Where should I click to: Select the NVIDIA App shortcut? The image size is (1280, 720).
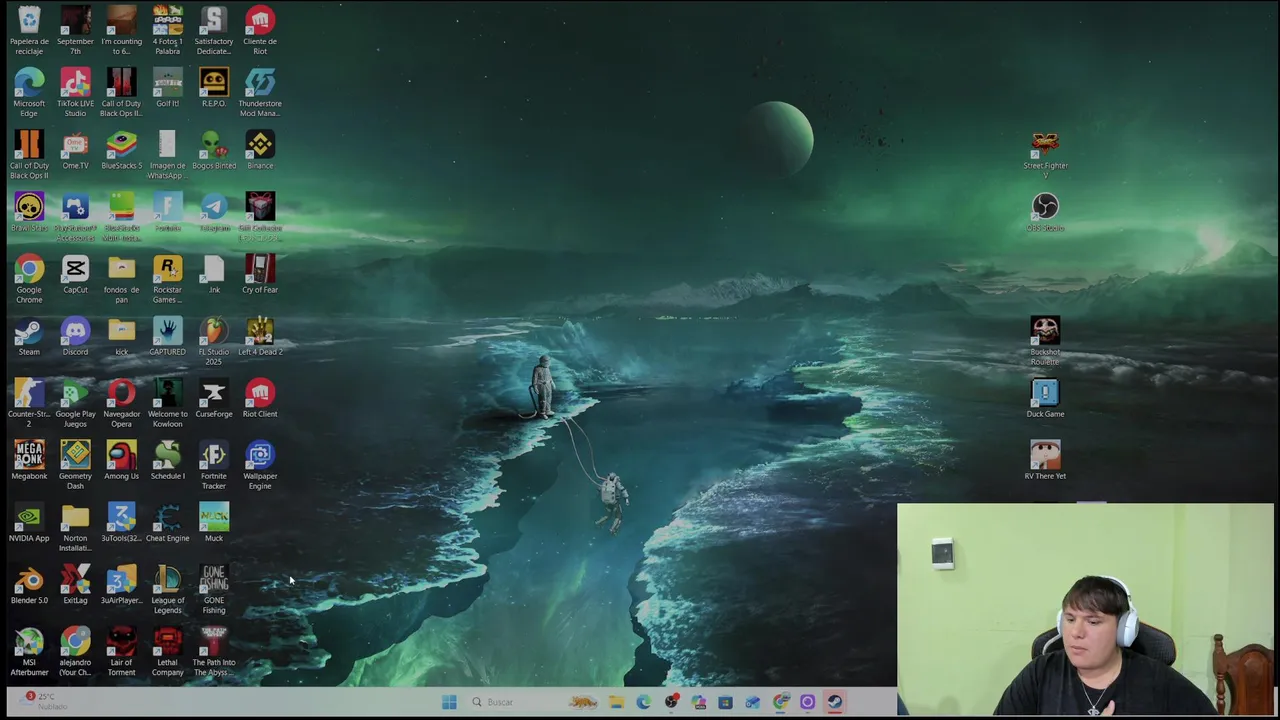pyautogui.click(x=29, y=522)
